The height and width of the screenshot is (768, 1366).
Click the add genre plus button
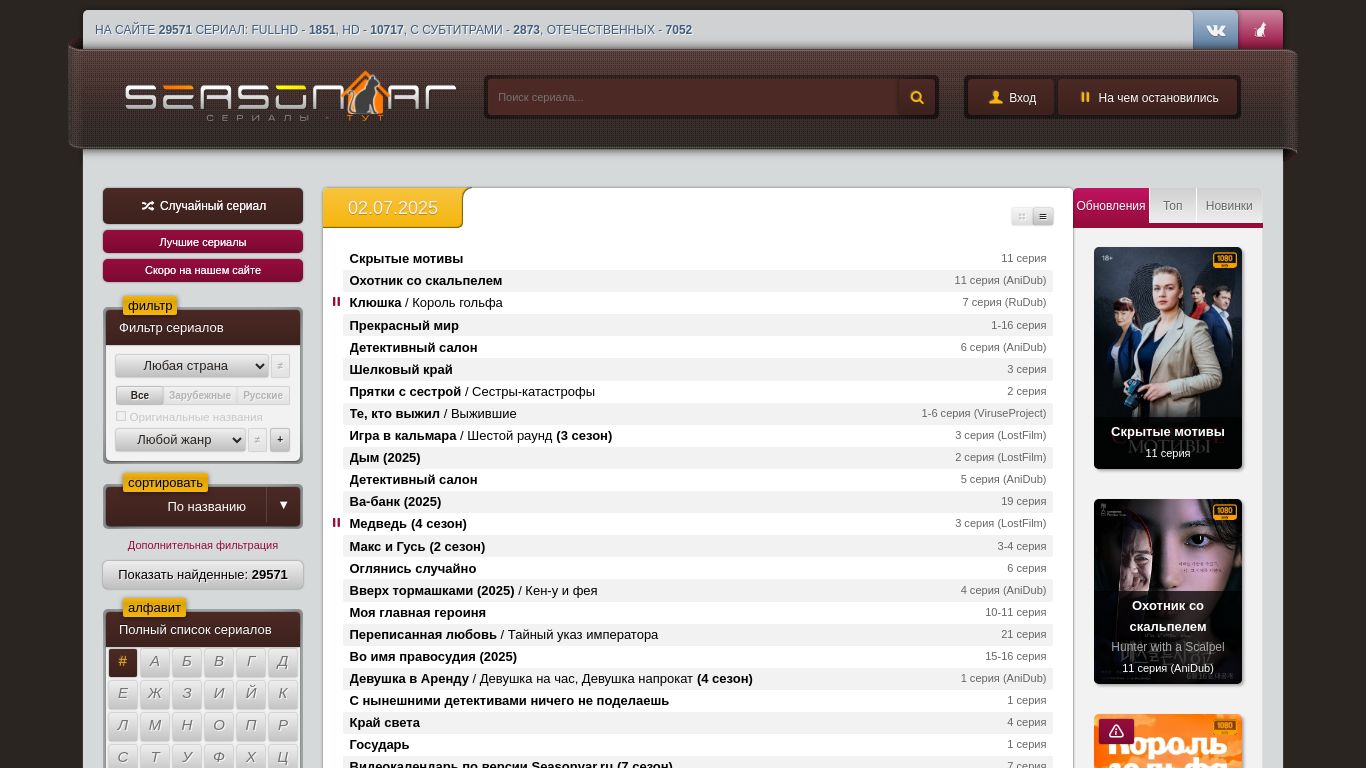pyautogui.click(x=280, y=440)
